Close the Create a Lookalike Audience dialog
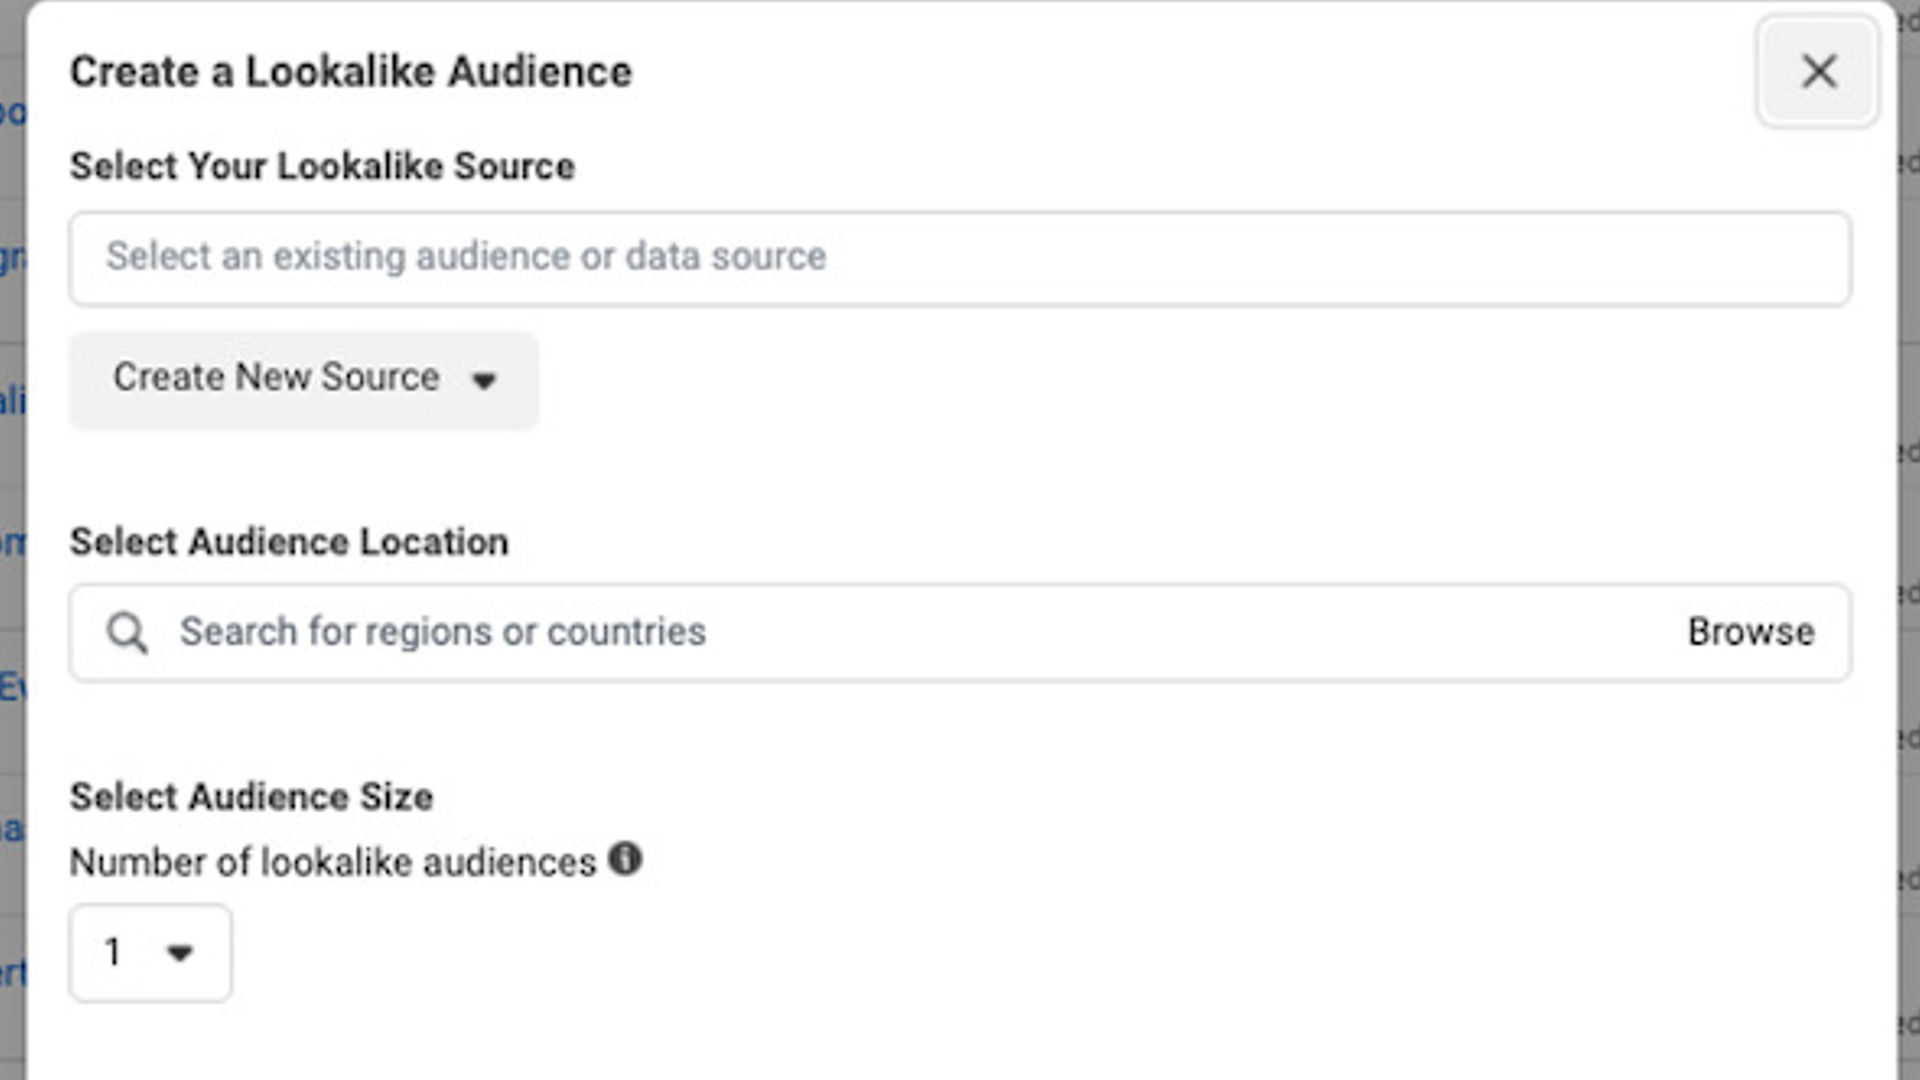This screenshot has height=1080, width=1920. click(1817, 71)
